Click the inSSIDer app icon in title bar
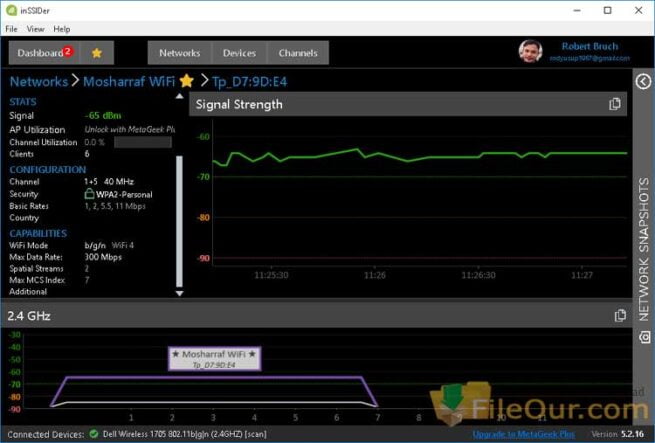Image resolution: width=655 pixels, height=443 pixels. (11, 10)
